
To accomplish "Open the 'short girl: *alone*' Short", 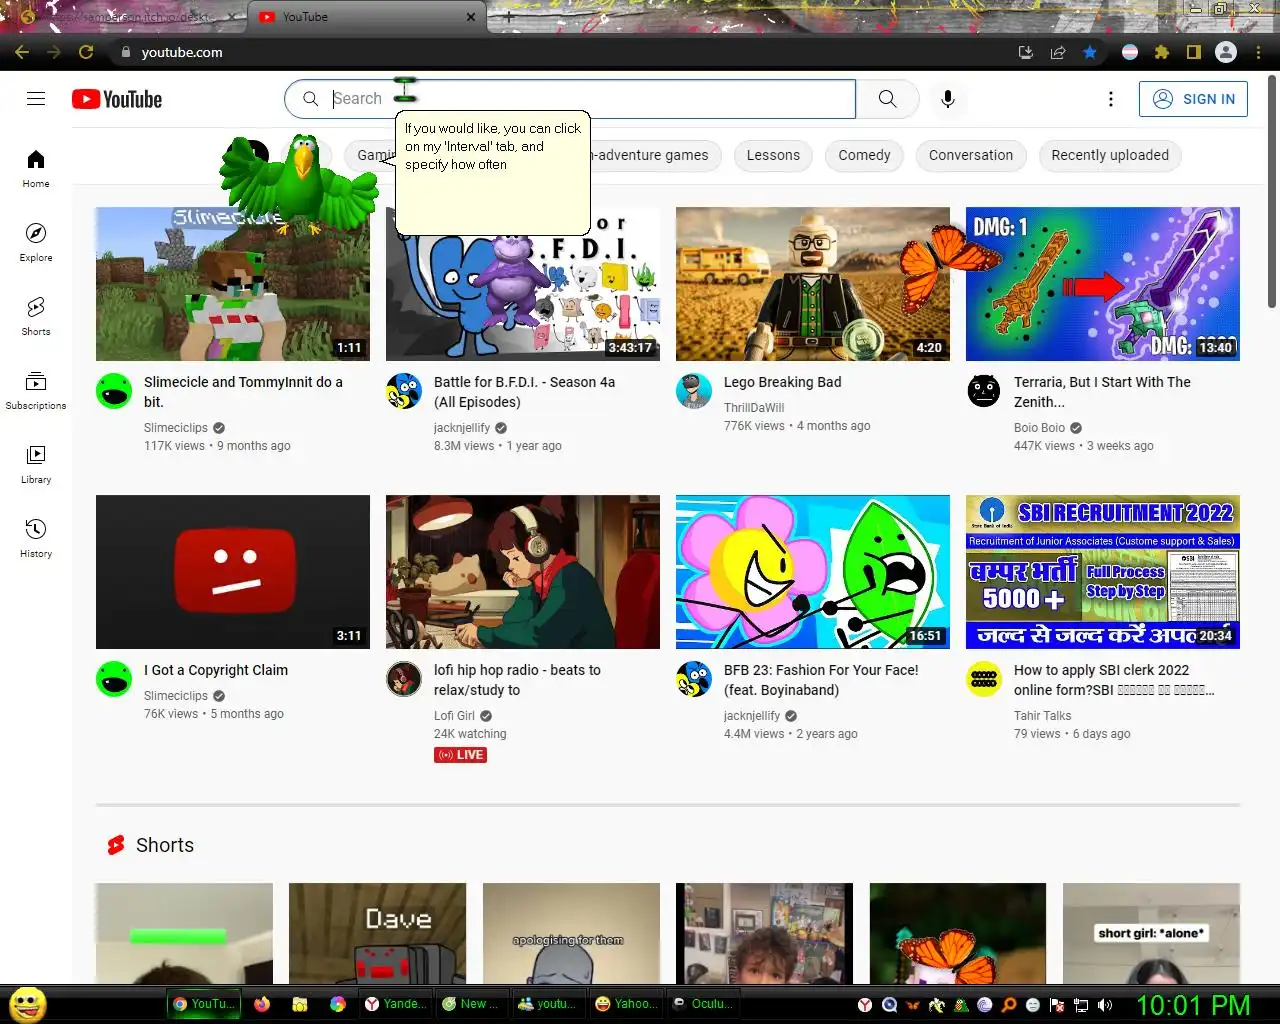I will (x=1151, y=933).
